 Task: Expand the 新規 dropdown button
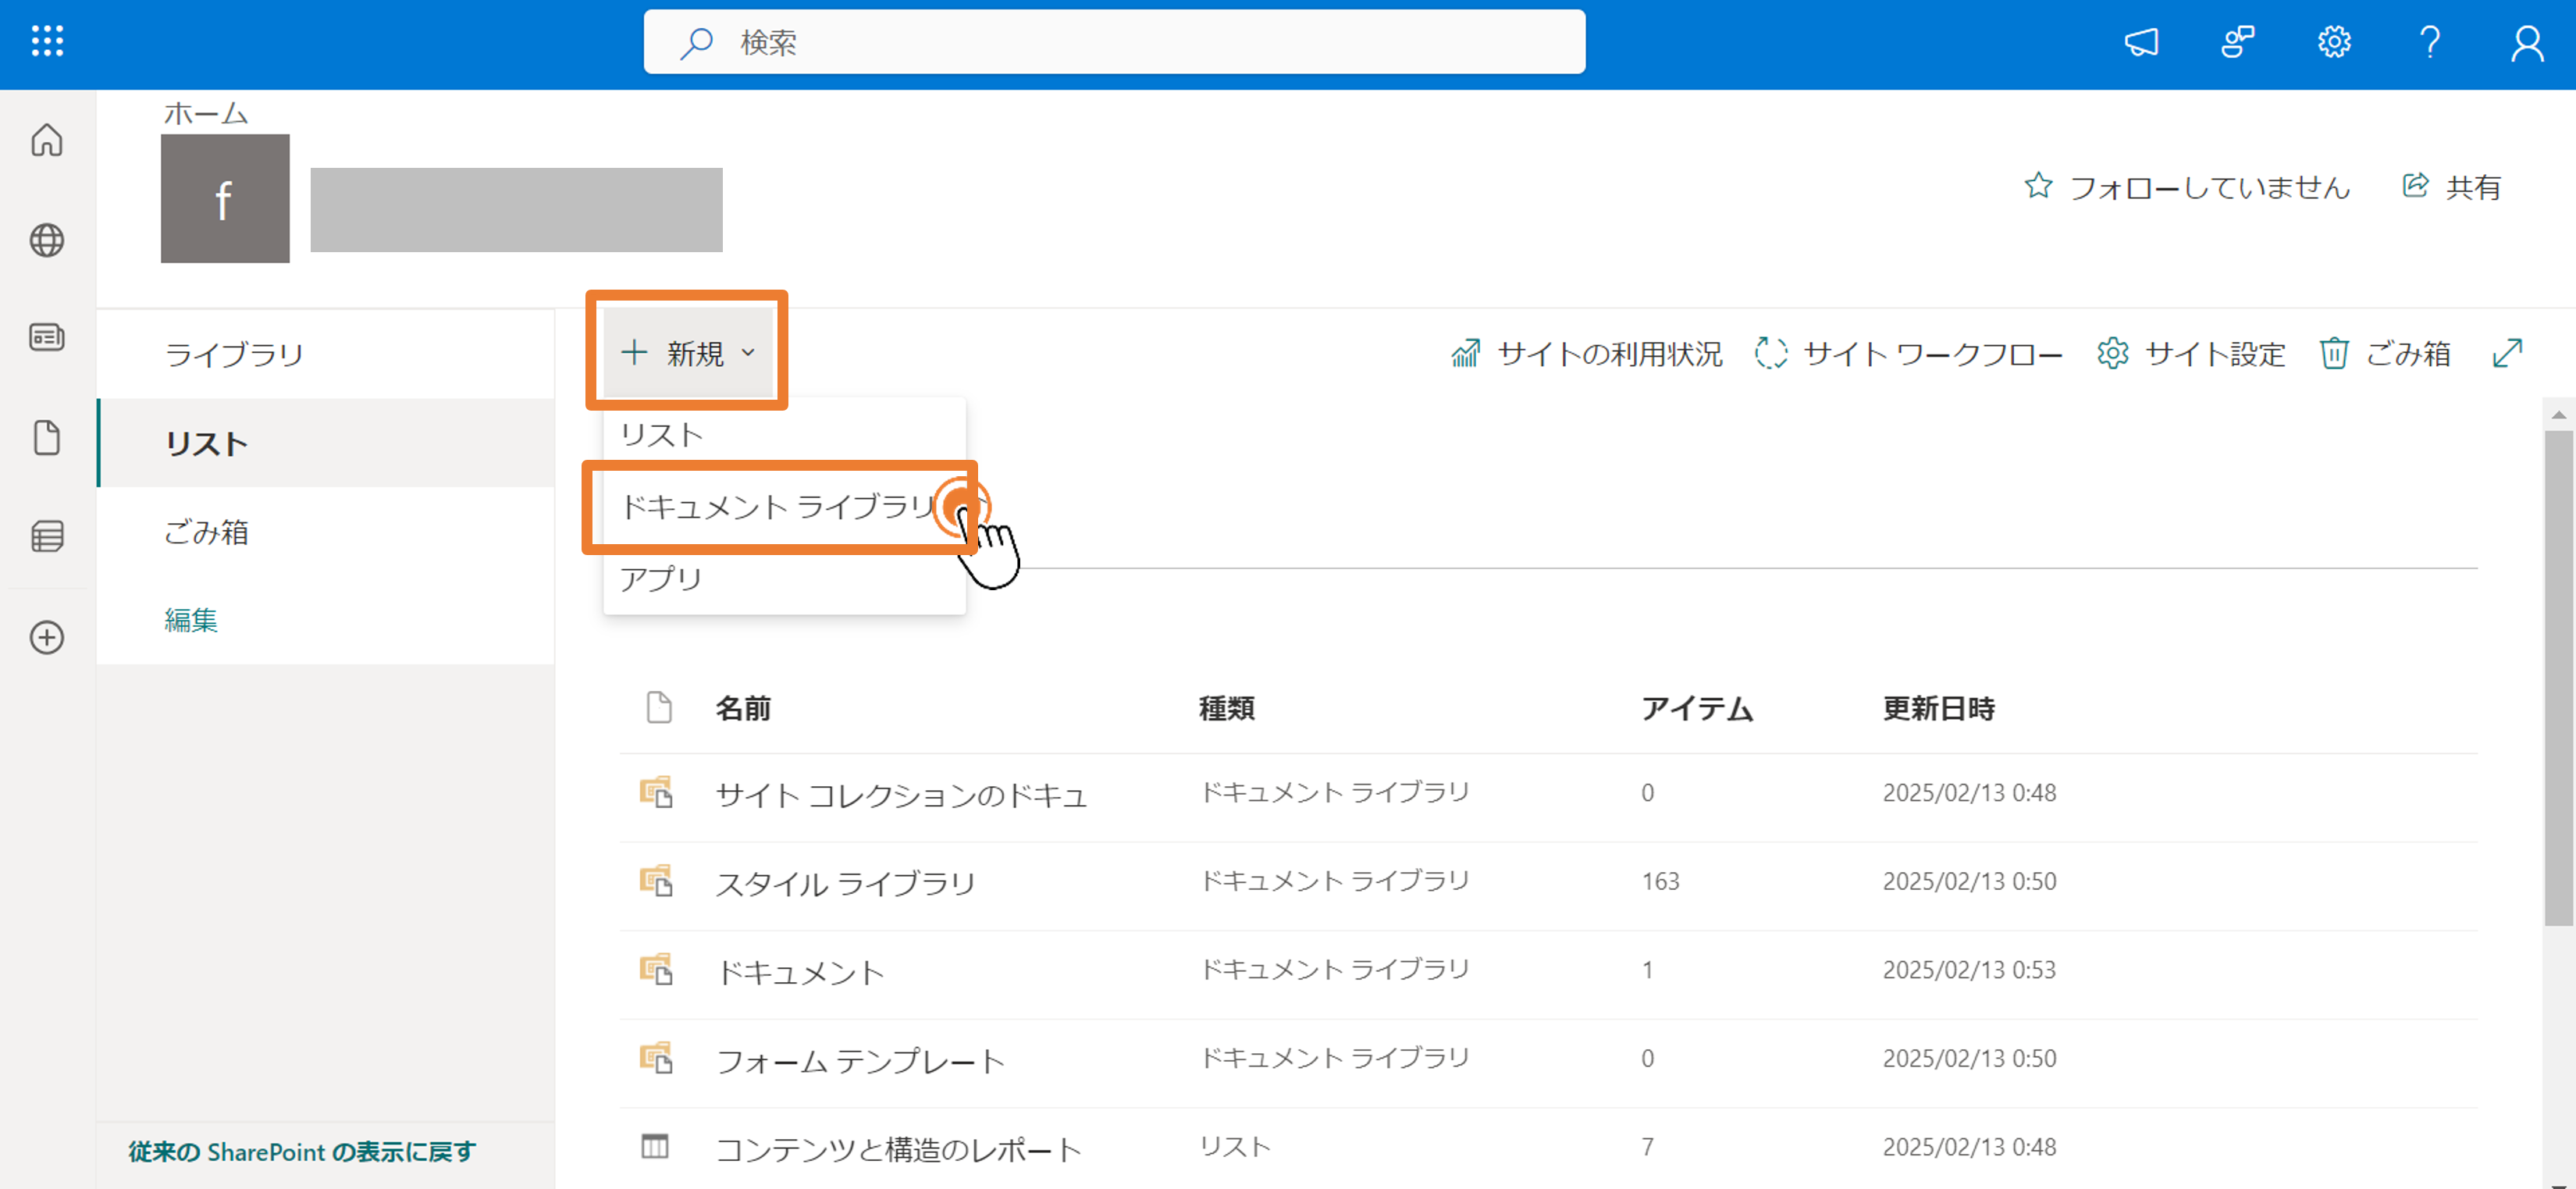688,353
